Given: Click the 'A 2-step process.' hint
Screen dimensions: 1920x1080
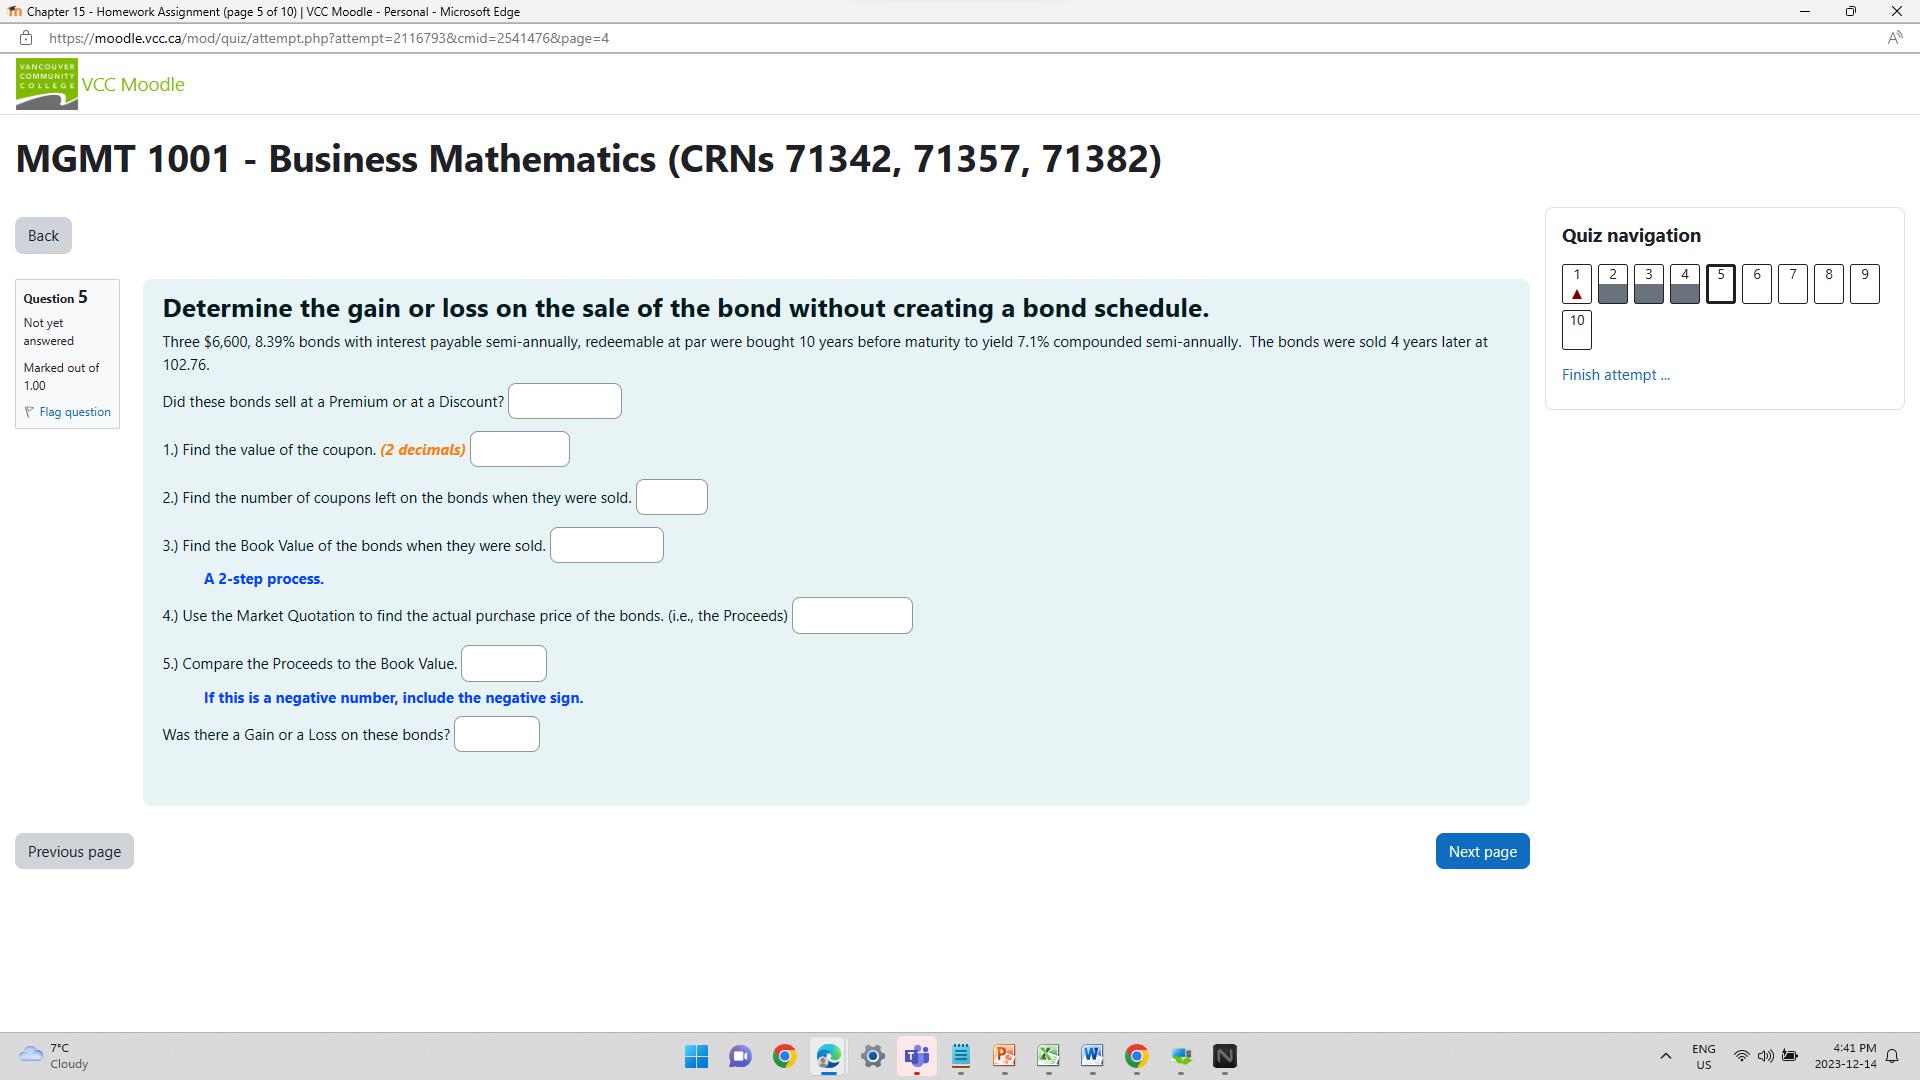Looking at the screenshot, I should pos(264,579).
